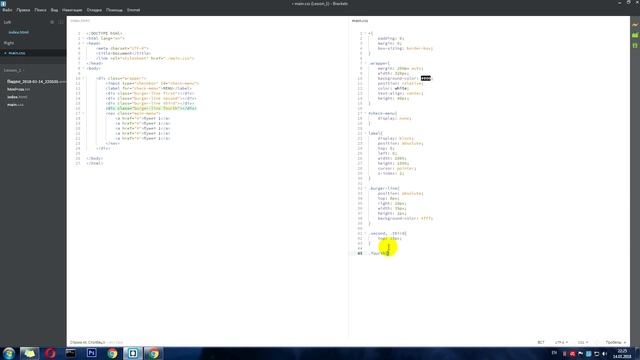Open Photoshop from taskbar
Viewport: 640px width, 360px height.
tap(91, 353)
